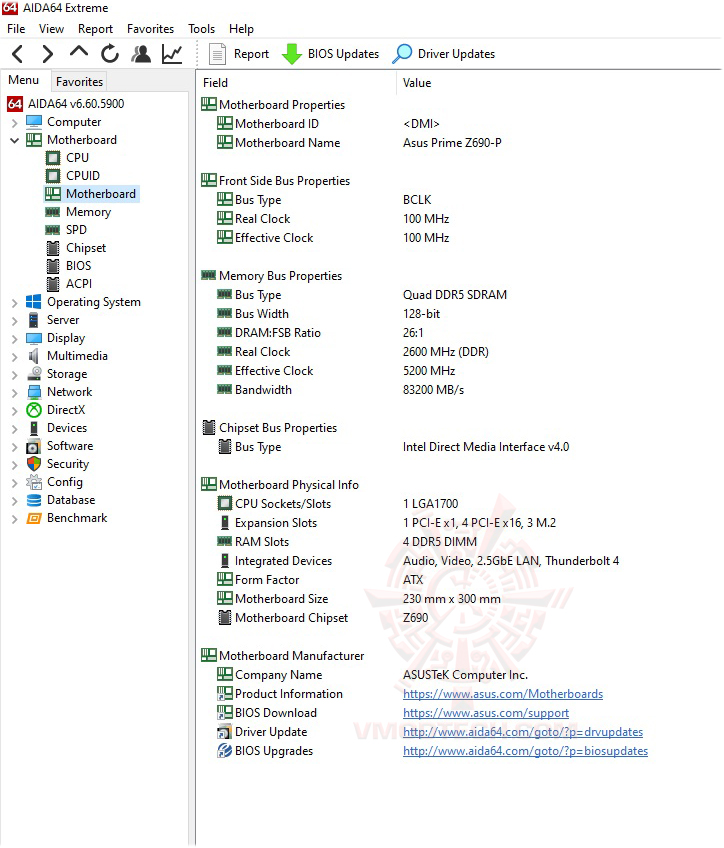The height and width of the screenshot is (848, 724).
Task: Switch to the Favorites tab in sidebar
Action: click(79, 82)
